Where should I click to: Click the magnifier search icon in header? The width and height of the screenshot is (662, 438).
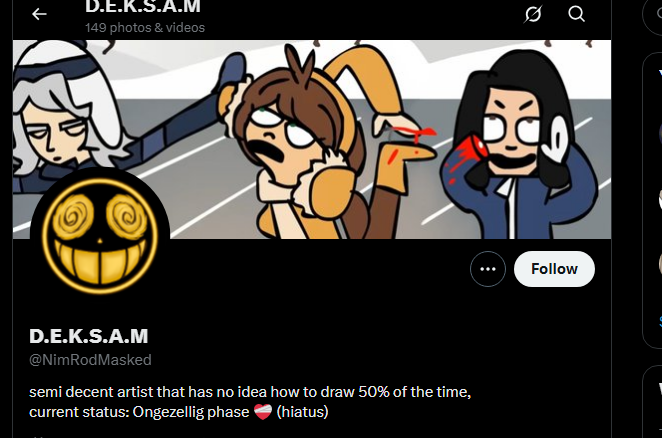[576, 14]
